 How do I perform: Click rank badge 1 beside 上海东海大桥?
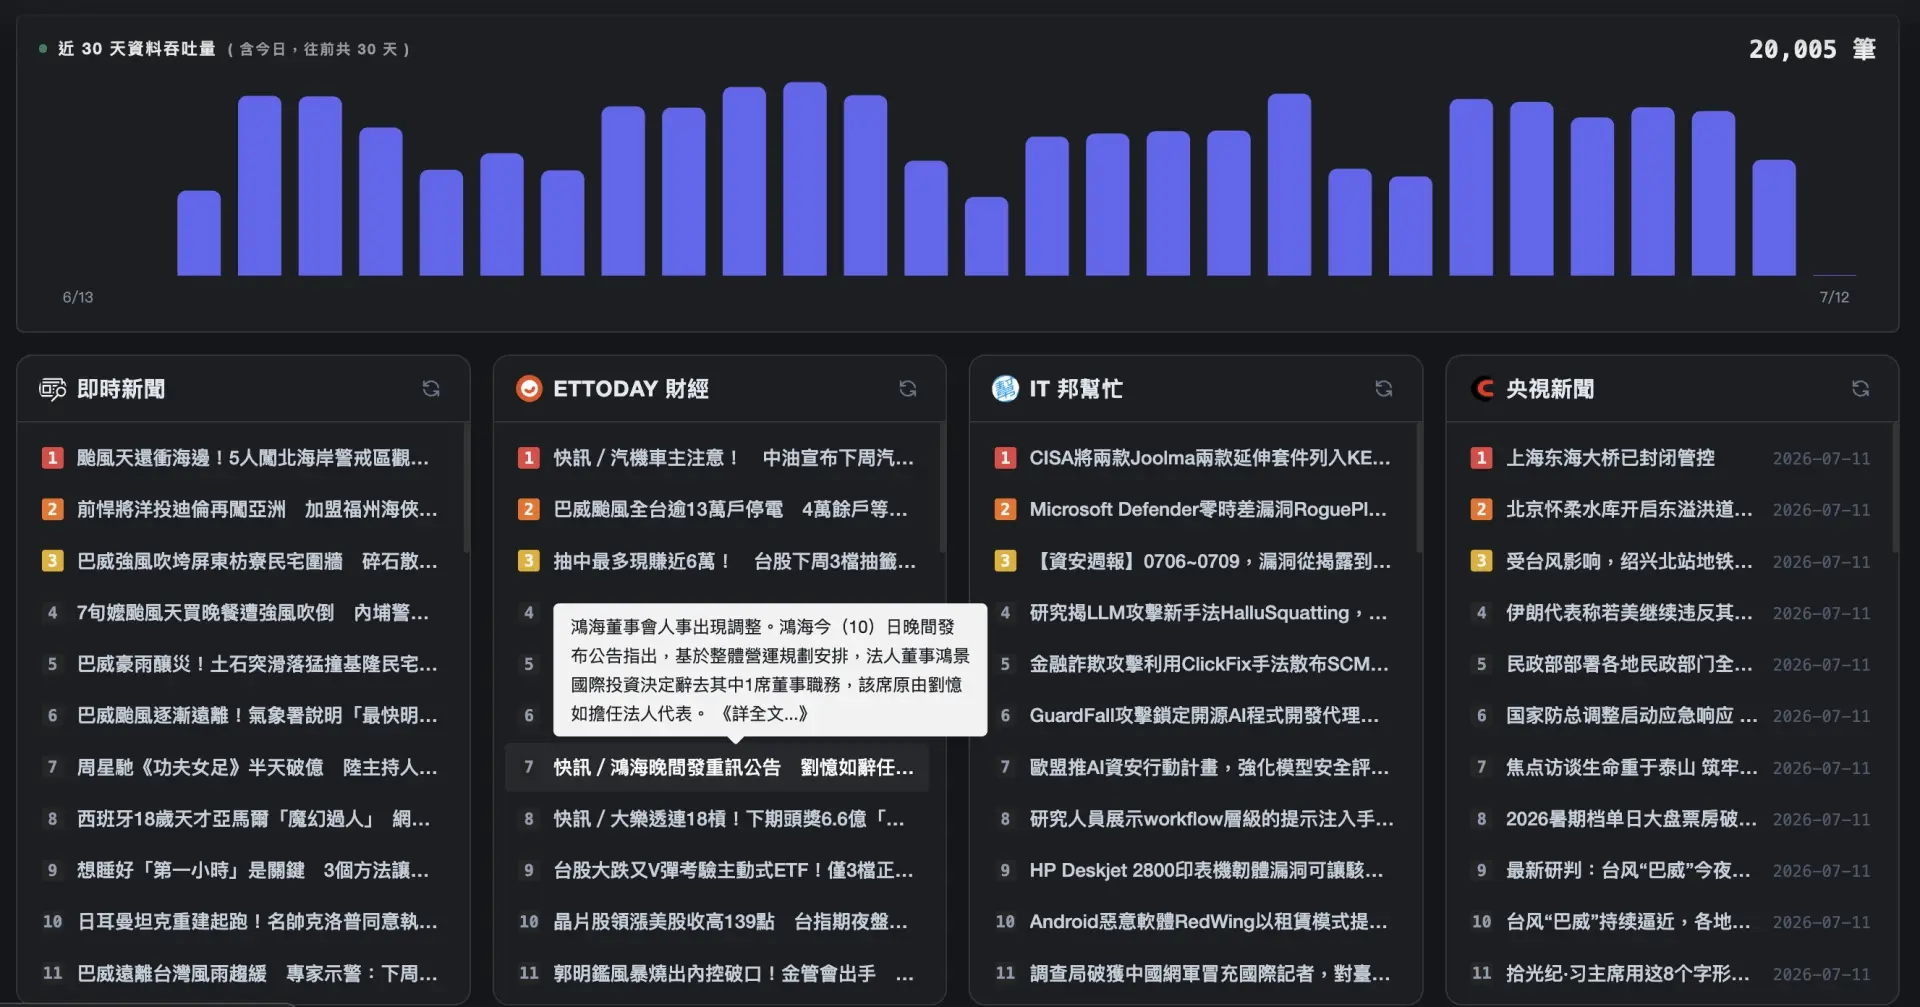1481,458
